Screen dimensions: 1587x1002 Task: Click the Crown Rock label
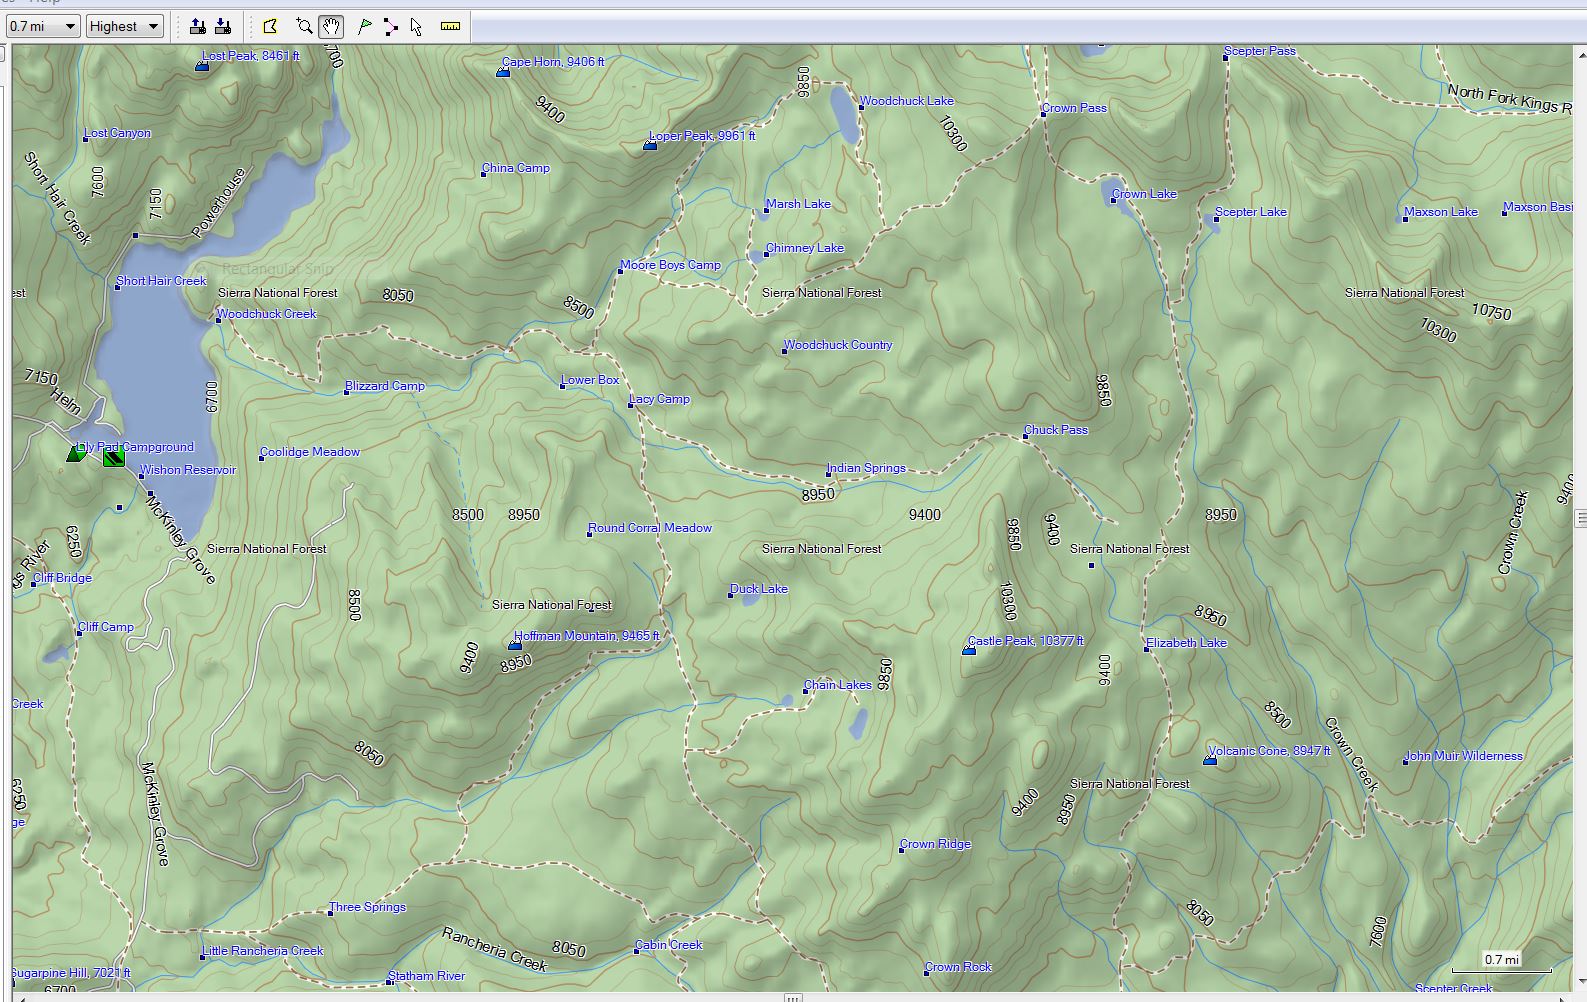[x=958, y=967]
